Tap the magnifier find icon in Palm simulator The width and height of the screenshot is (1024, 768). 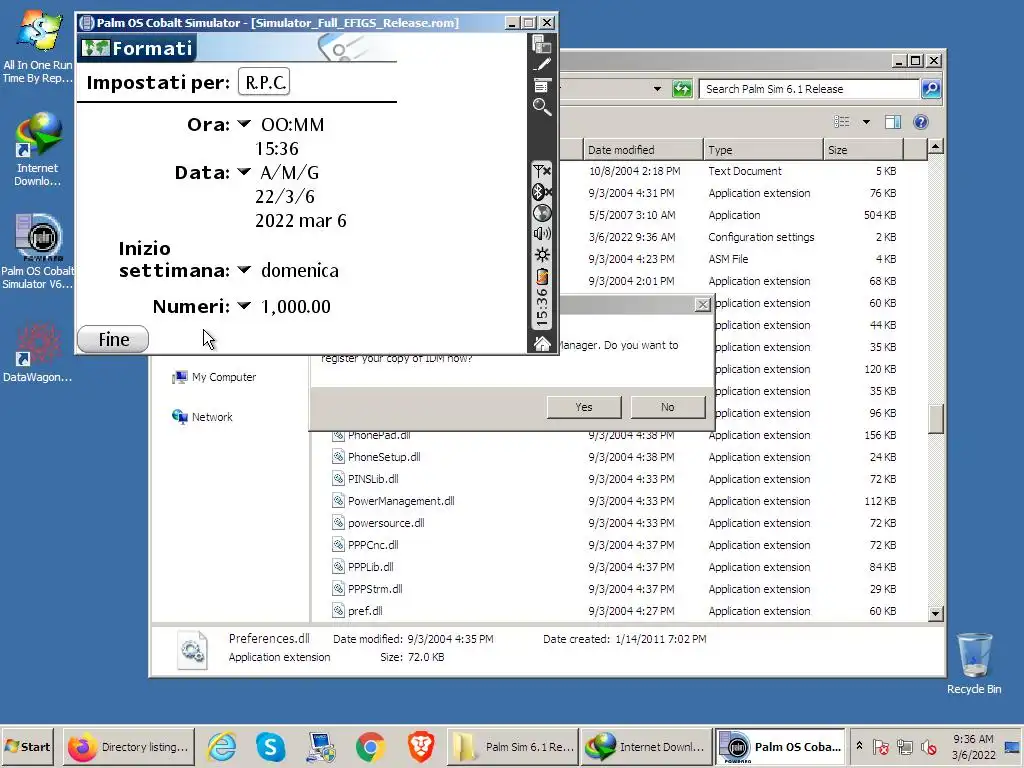(x=541, y=106)
